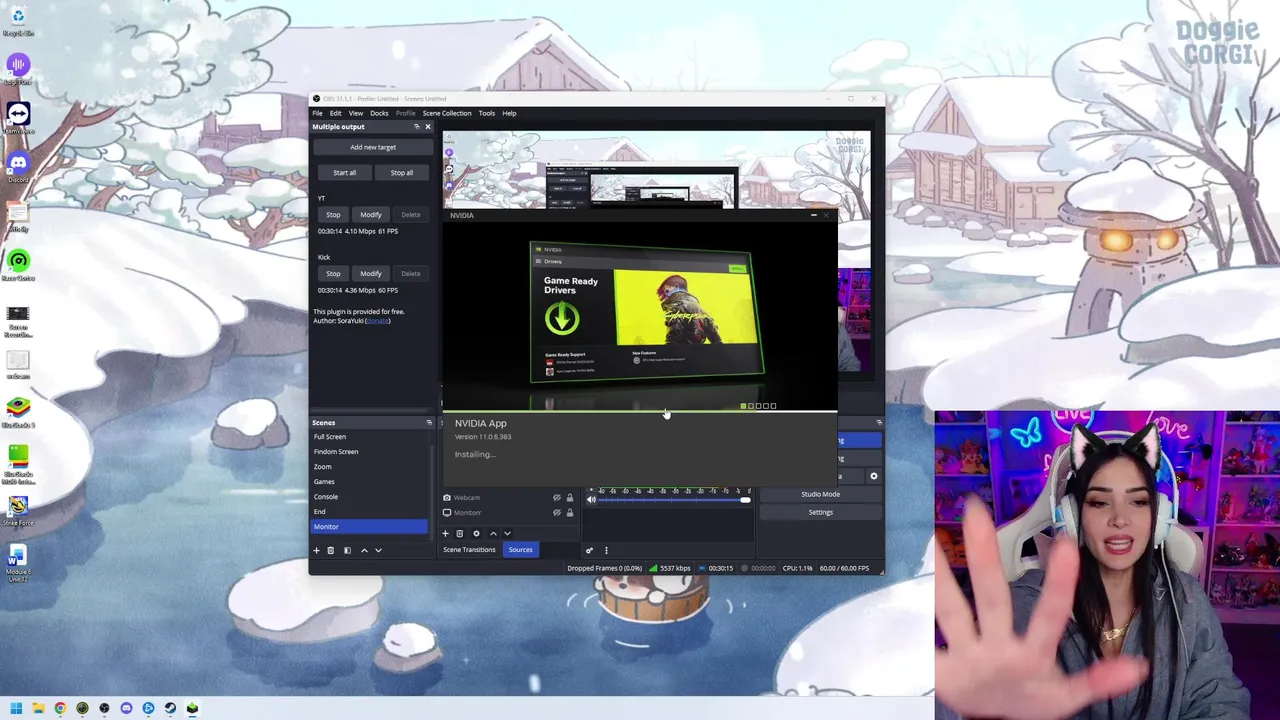Open the File menu
This screenshot has width=1280, height=720.
pyautogui.click(x=317, y=113)
